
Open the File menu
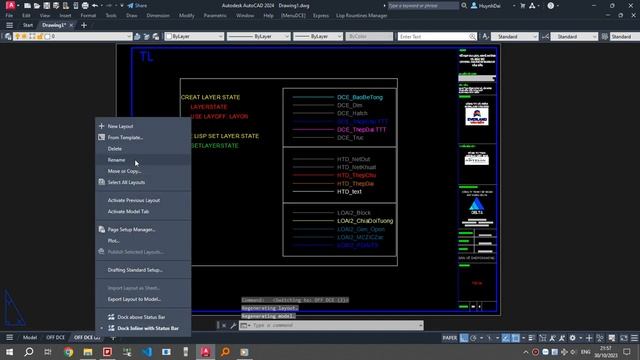click(9, 16)
